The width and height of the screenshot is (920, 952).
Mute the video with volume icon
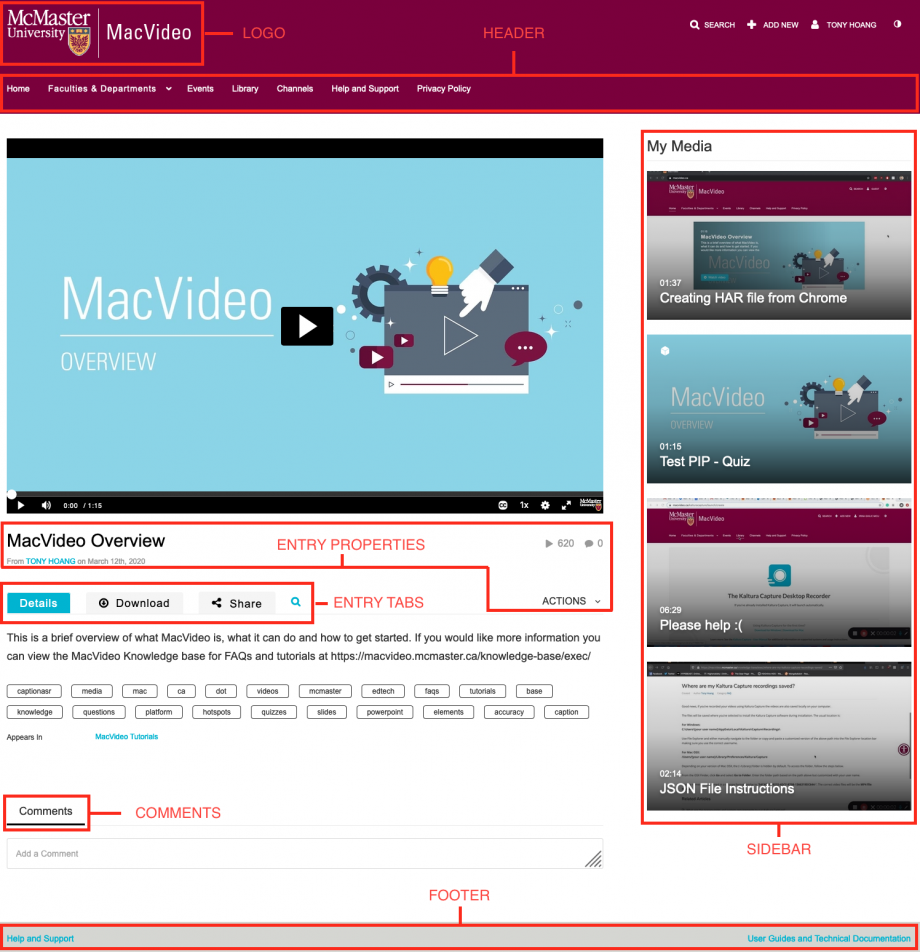(46, 505)
